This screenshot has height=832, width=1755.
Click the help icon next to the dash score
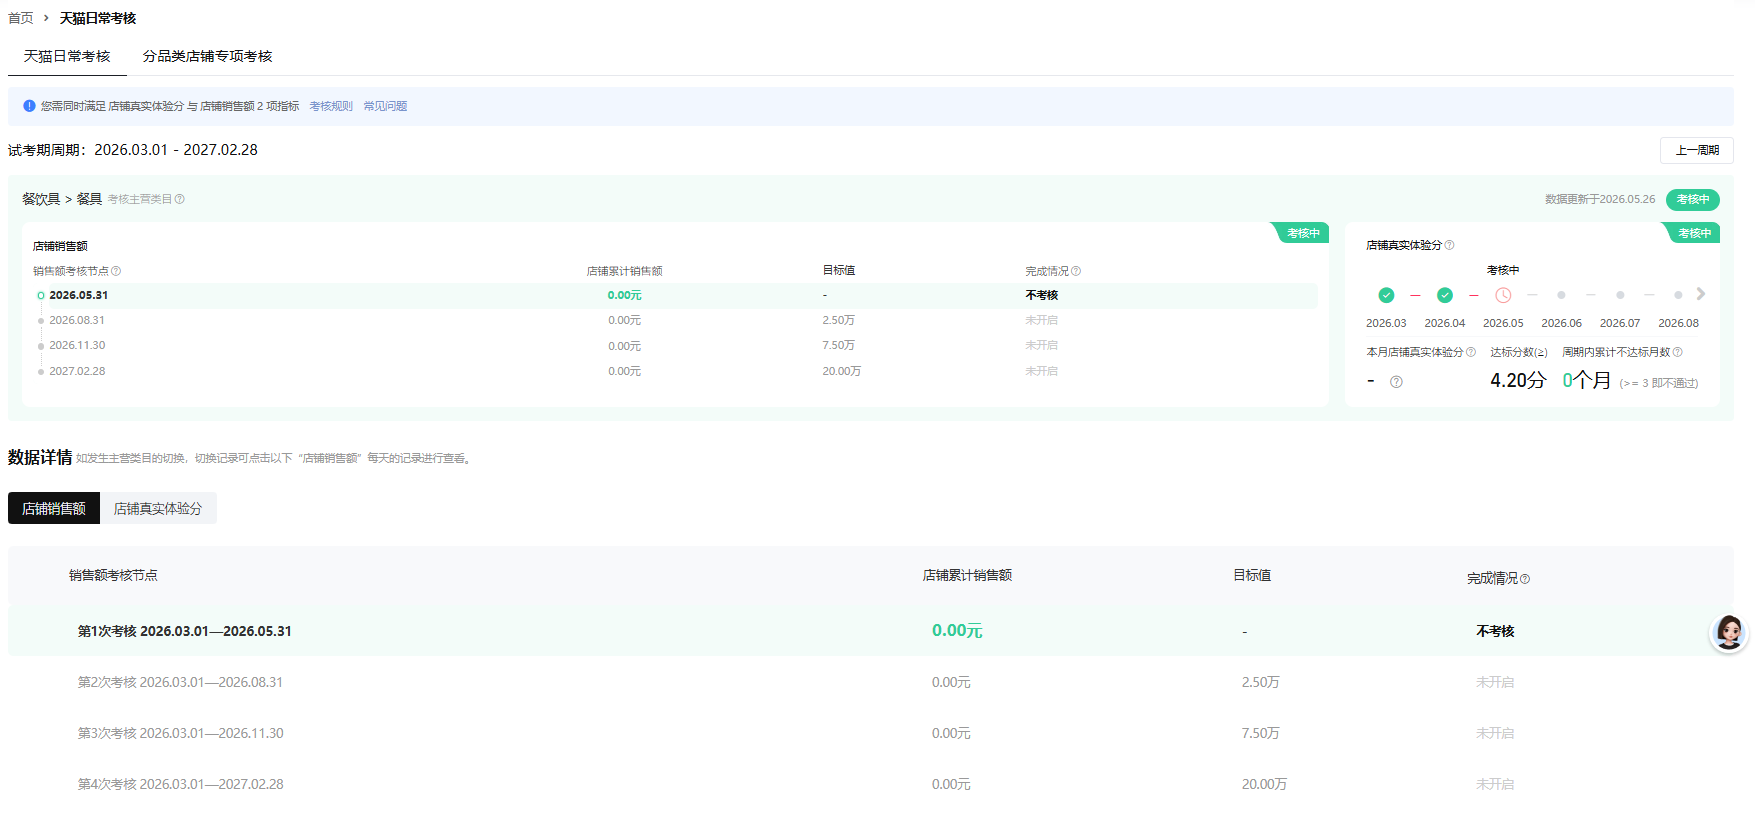pyautogui.click(x=1396, y=382)
